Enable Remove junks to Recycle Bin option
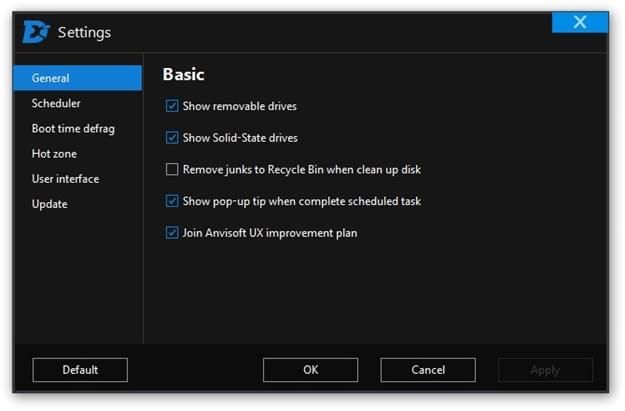This screenshot has width=625, height=411. coord(172,169)
